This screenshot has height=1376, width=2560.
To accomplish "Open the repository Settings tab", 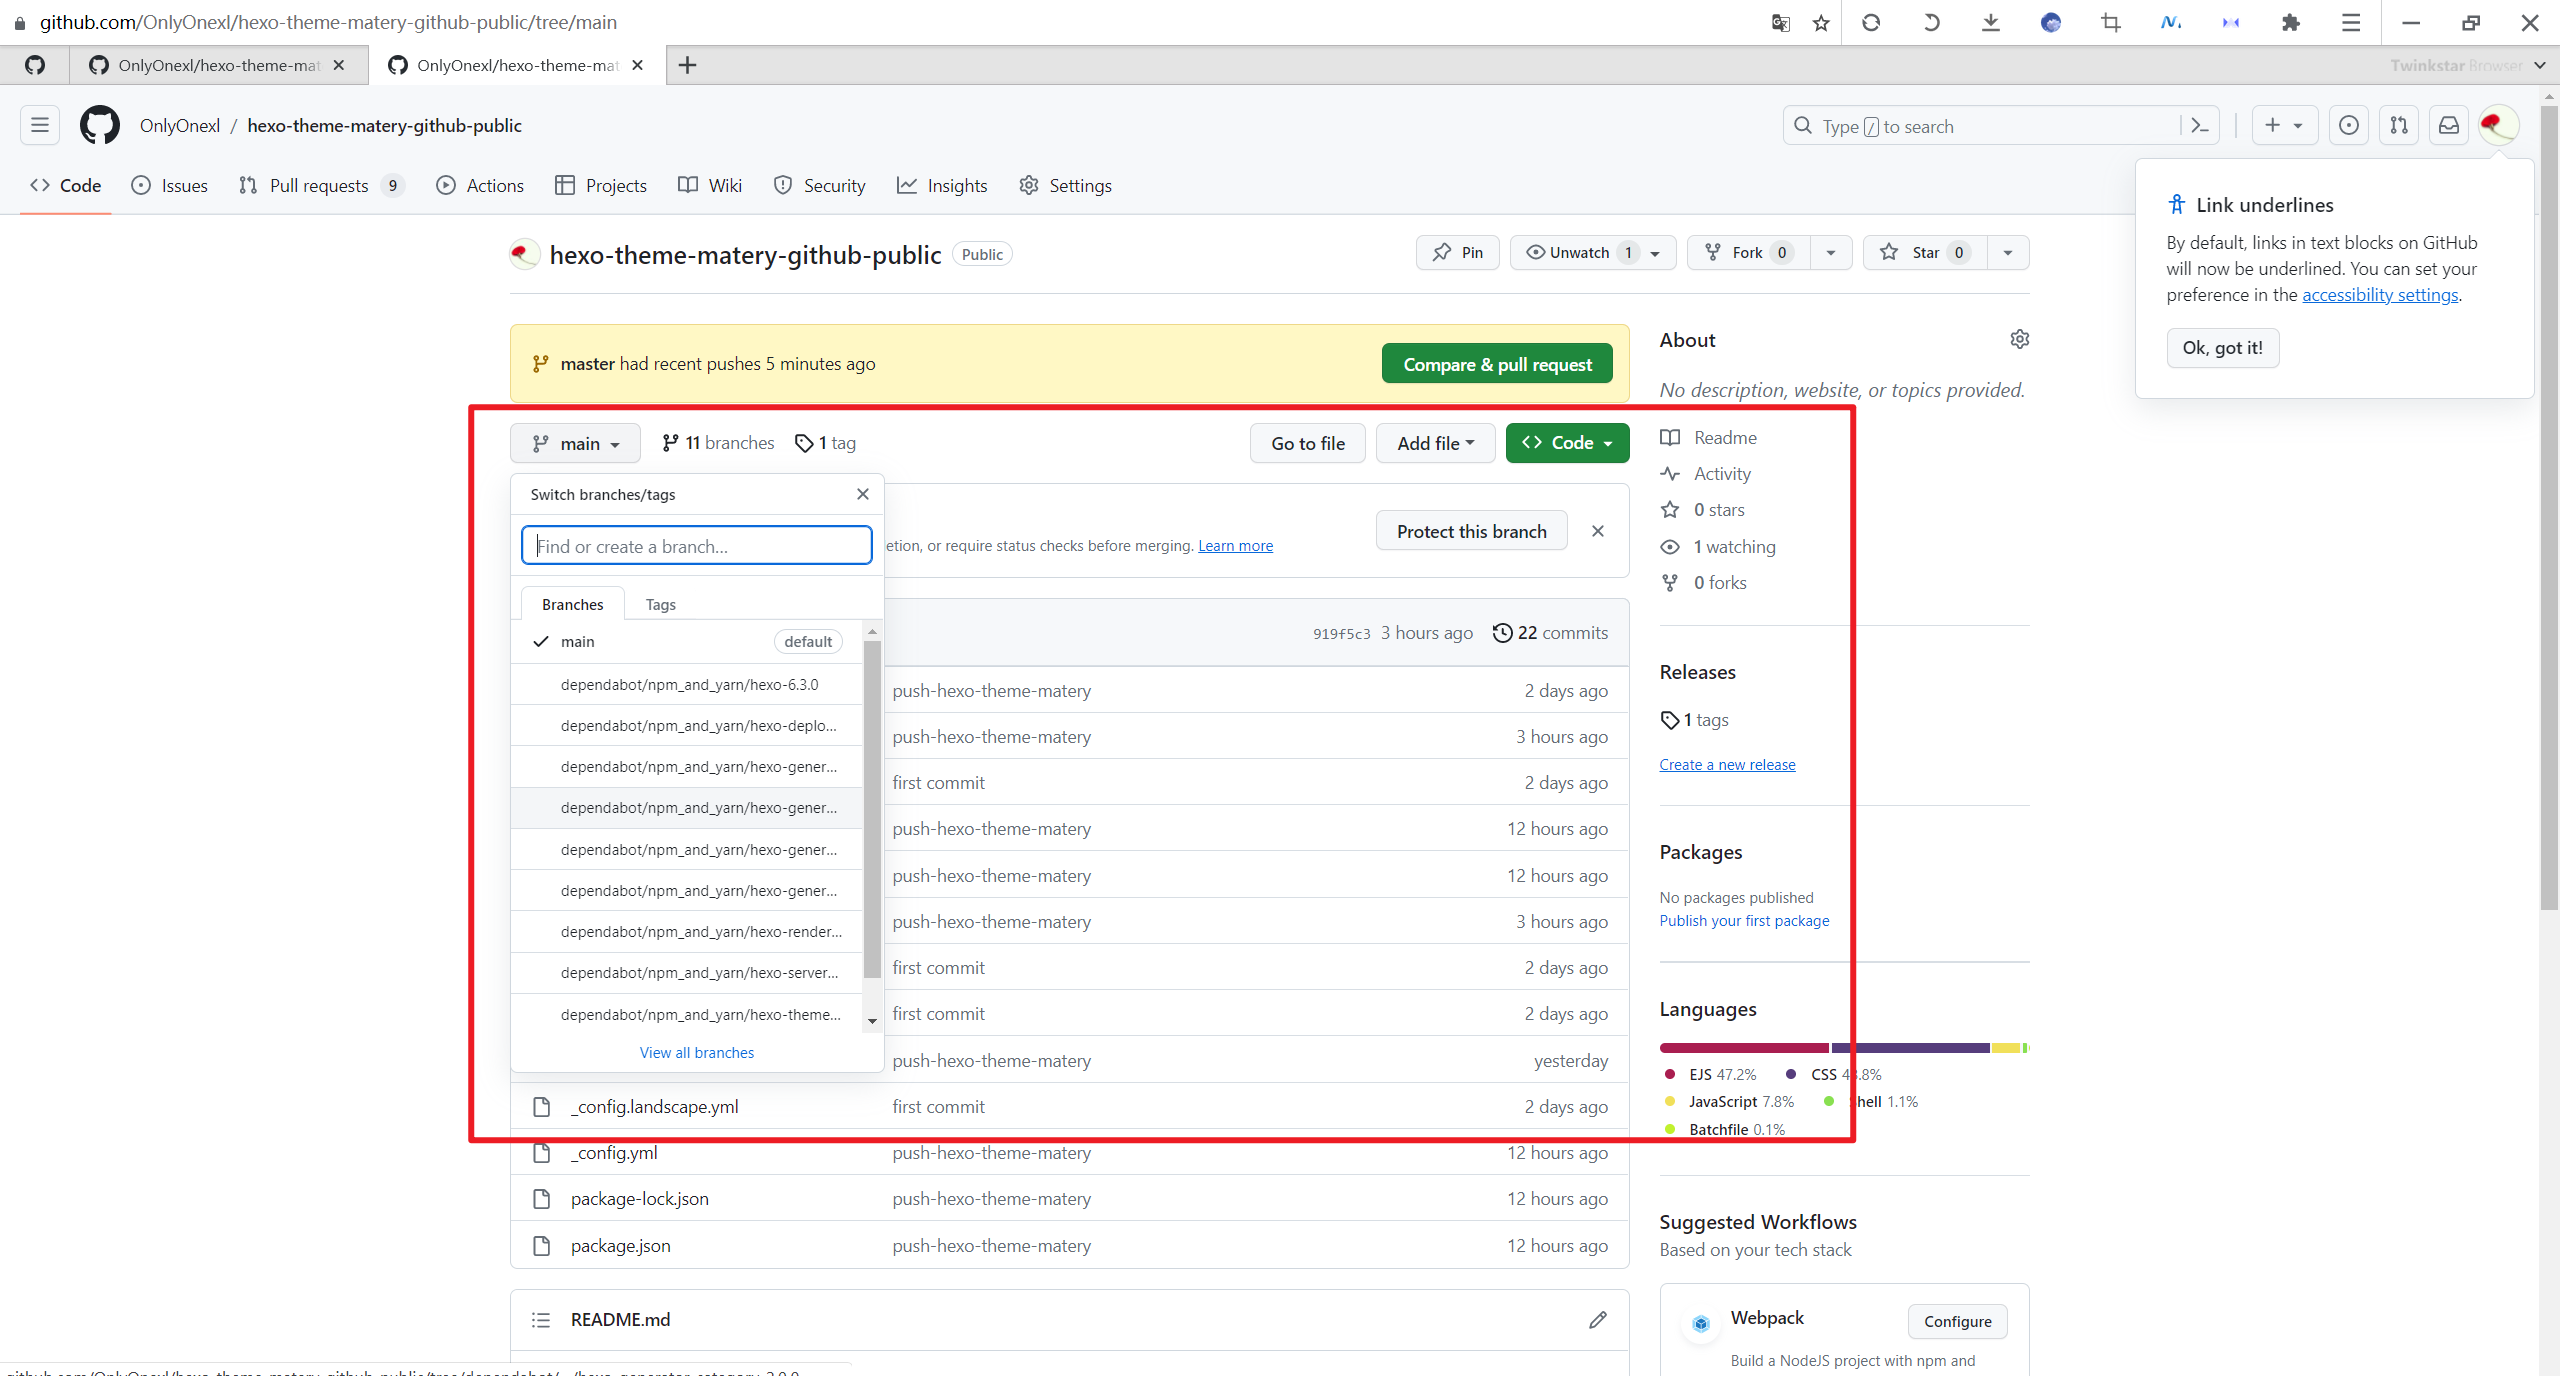I will click(1065, 185).
